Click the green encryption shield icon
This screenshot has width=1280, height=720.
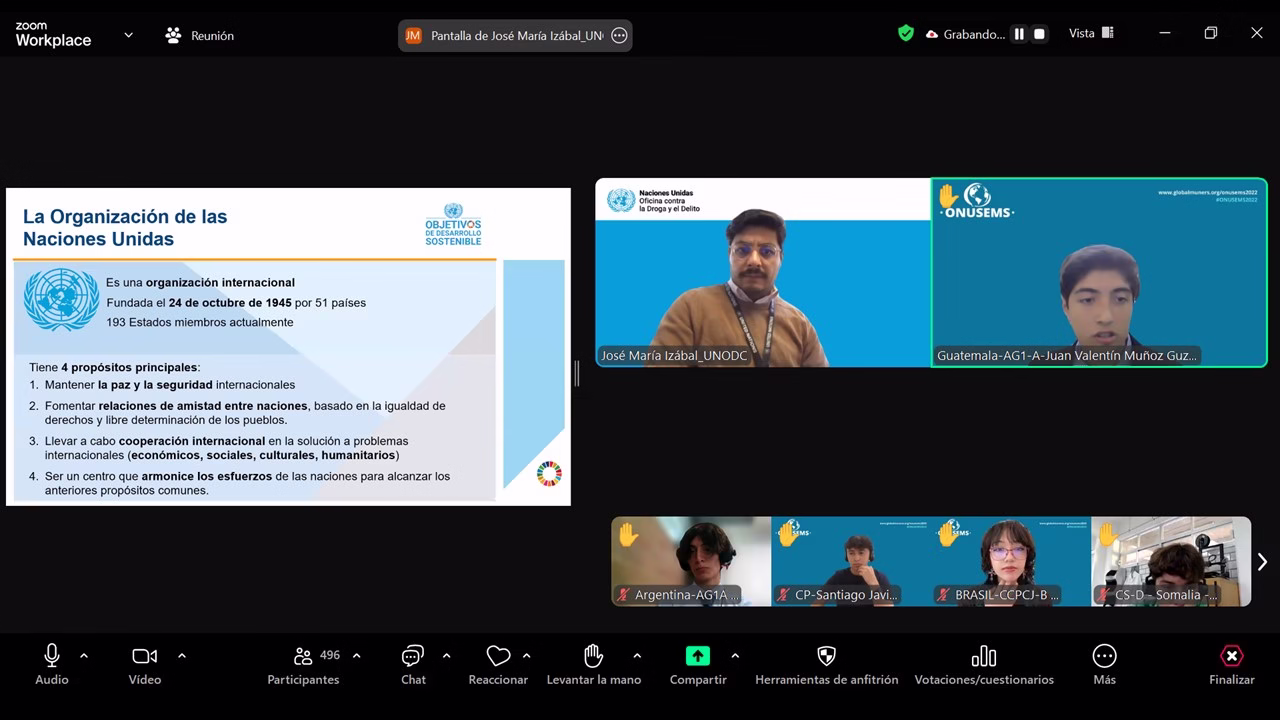click(906, 34)
